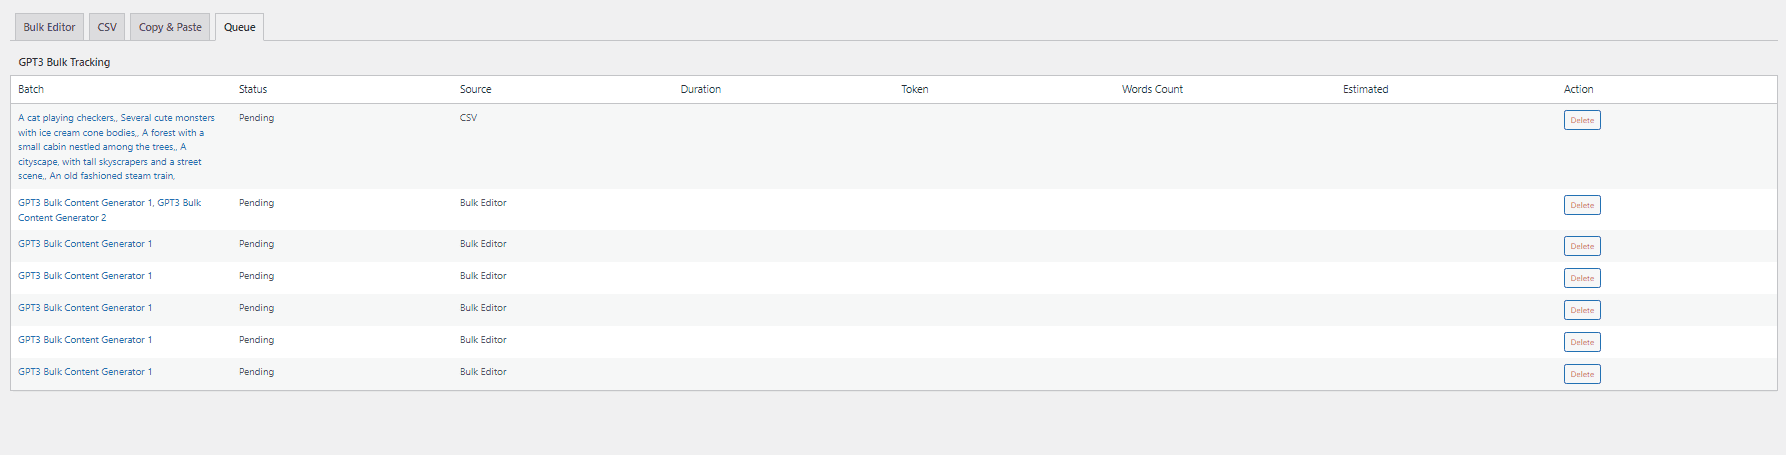1786x455 pixels.
Task: Open the CSV tab
Action: (x=107, y=27)
